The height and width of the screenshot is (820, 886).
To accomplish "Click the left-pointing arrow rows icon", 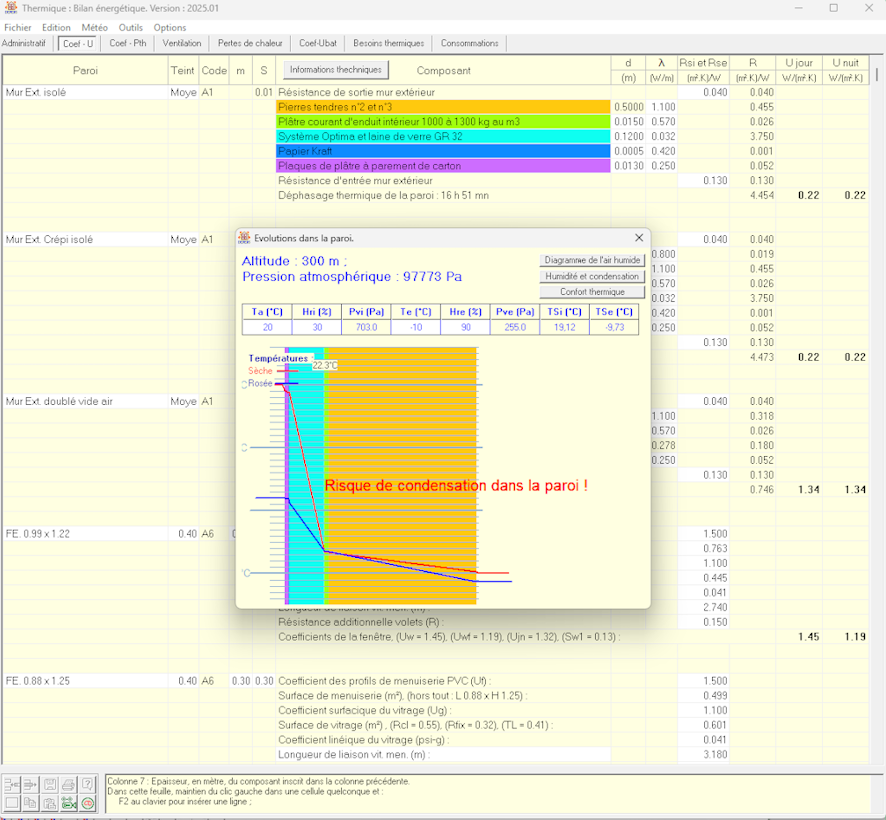I will 12,785.
